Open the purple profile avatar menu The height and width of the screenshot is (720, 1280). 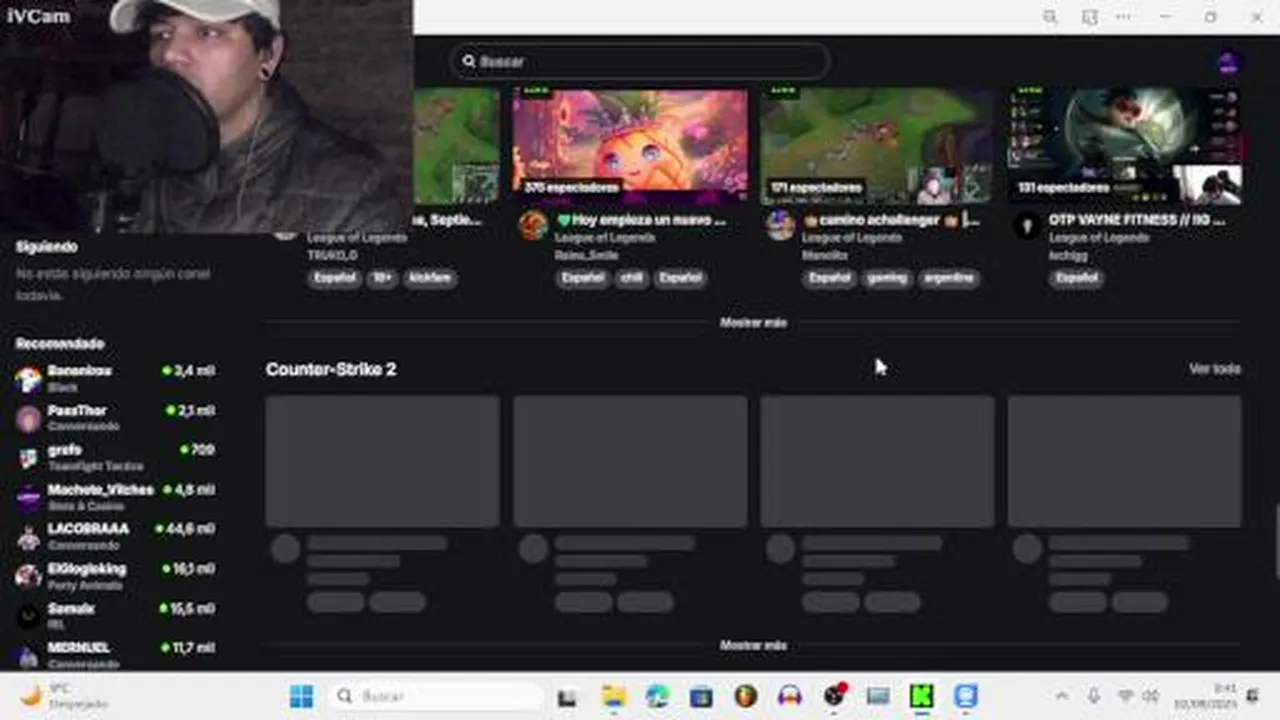coord(1228,63)
